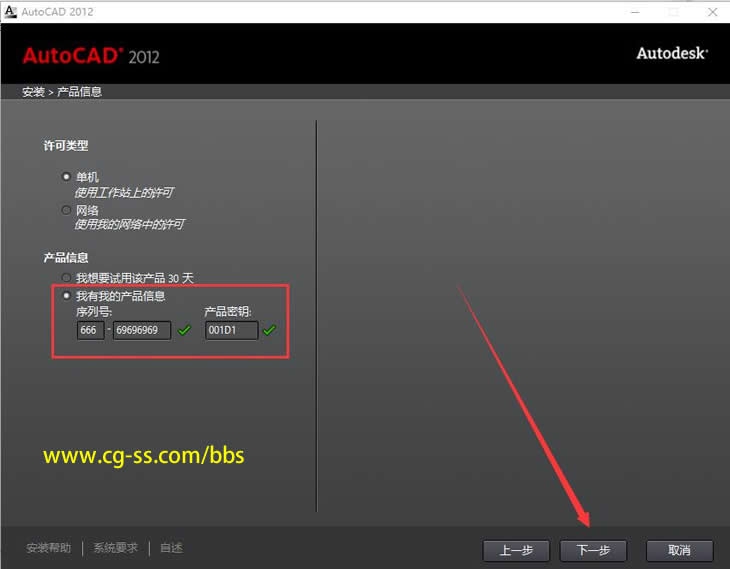Open the 系统要求 link
730x569 pixels.
pyautogui.click(x=115, y=548)
